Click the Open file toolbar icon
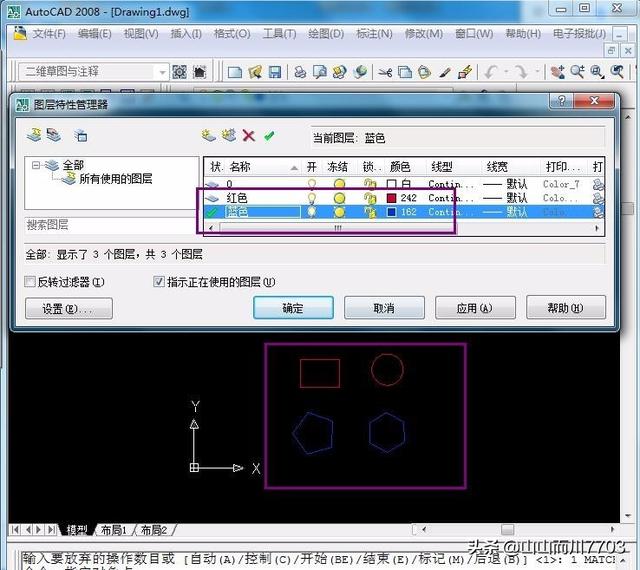The image size is (640, 570). (255, 73)
